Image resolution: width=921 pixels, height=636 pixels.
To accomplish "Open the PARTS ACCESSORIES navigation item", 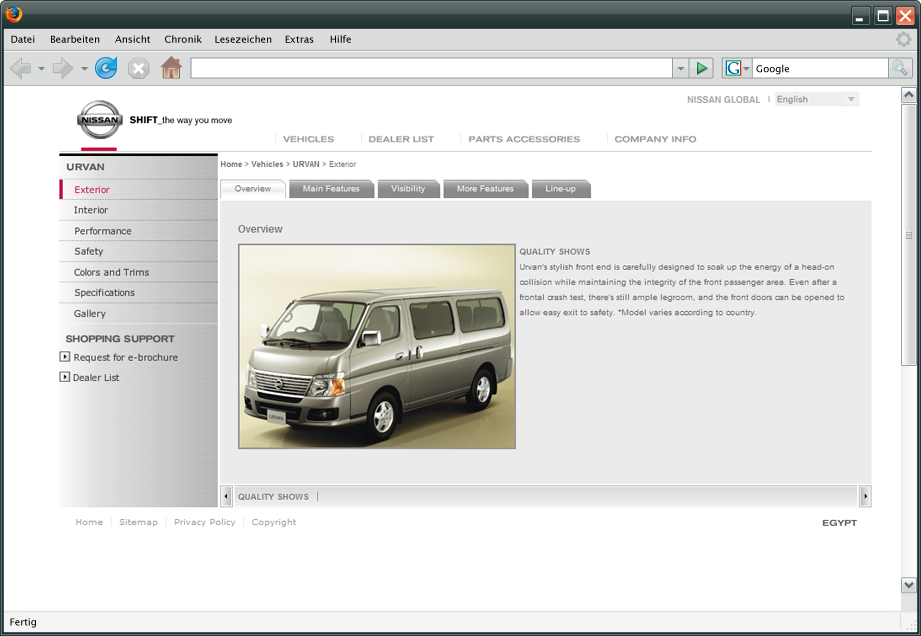I will (524, 139).
